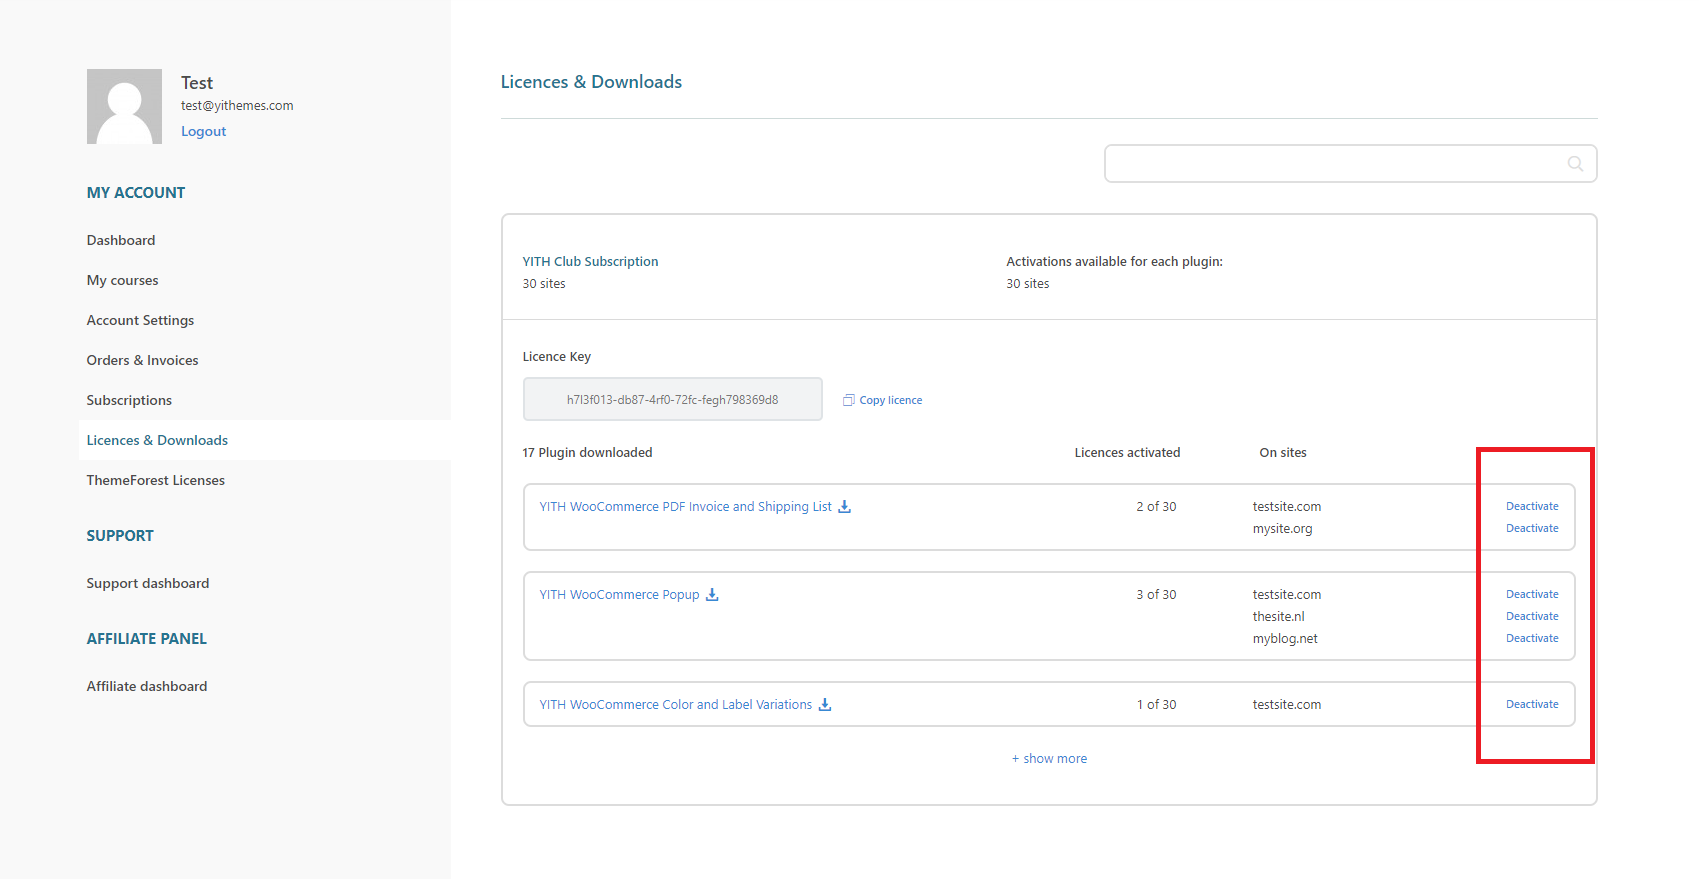Expand list with show more
The width and height of the screenshot is (1699, 879).
pyautogui.click(x=1049, y=759)
